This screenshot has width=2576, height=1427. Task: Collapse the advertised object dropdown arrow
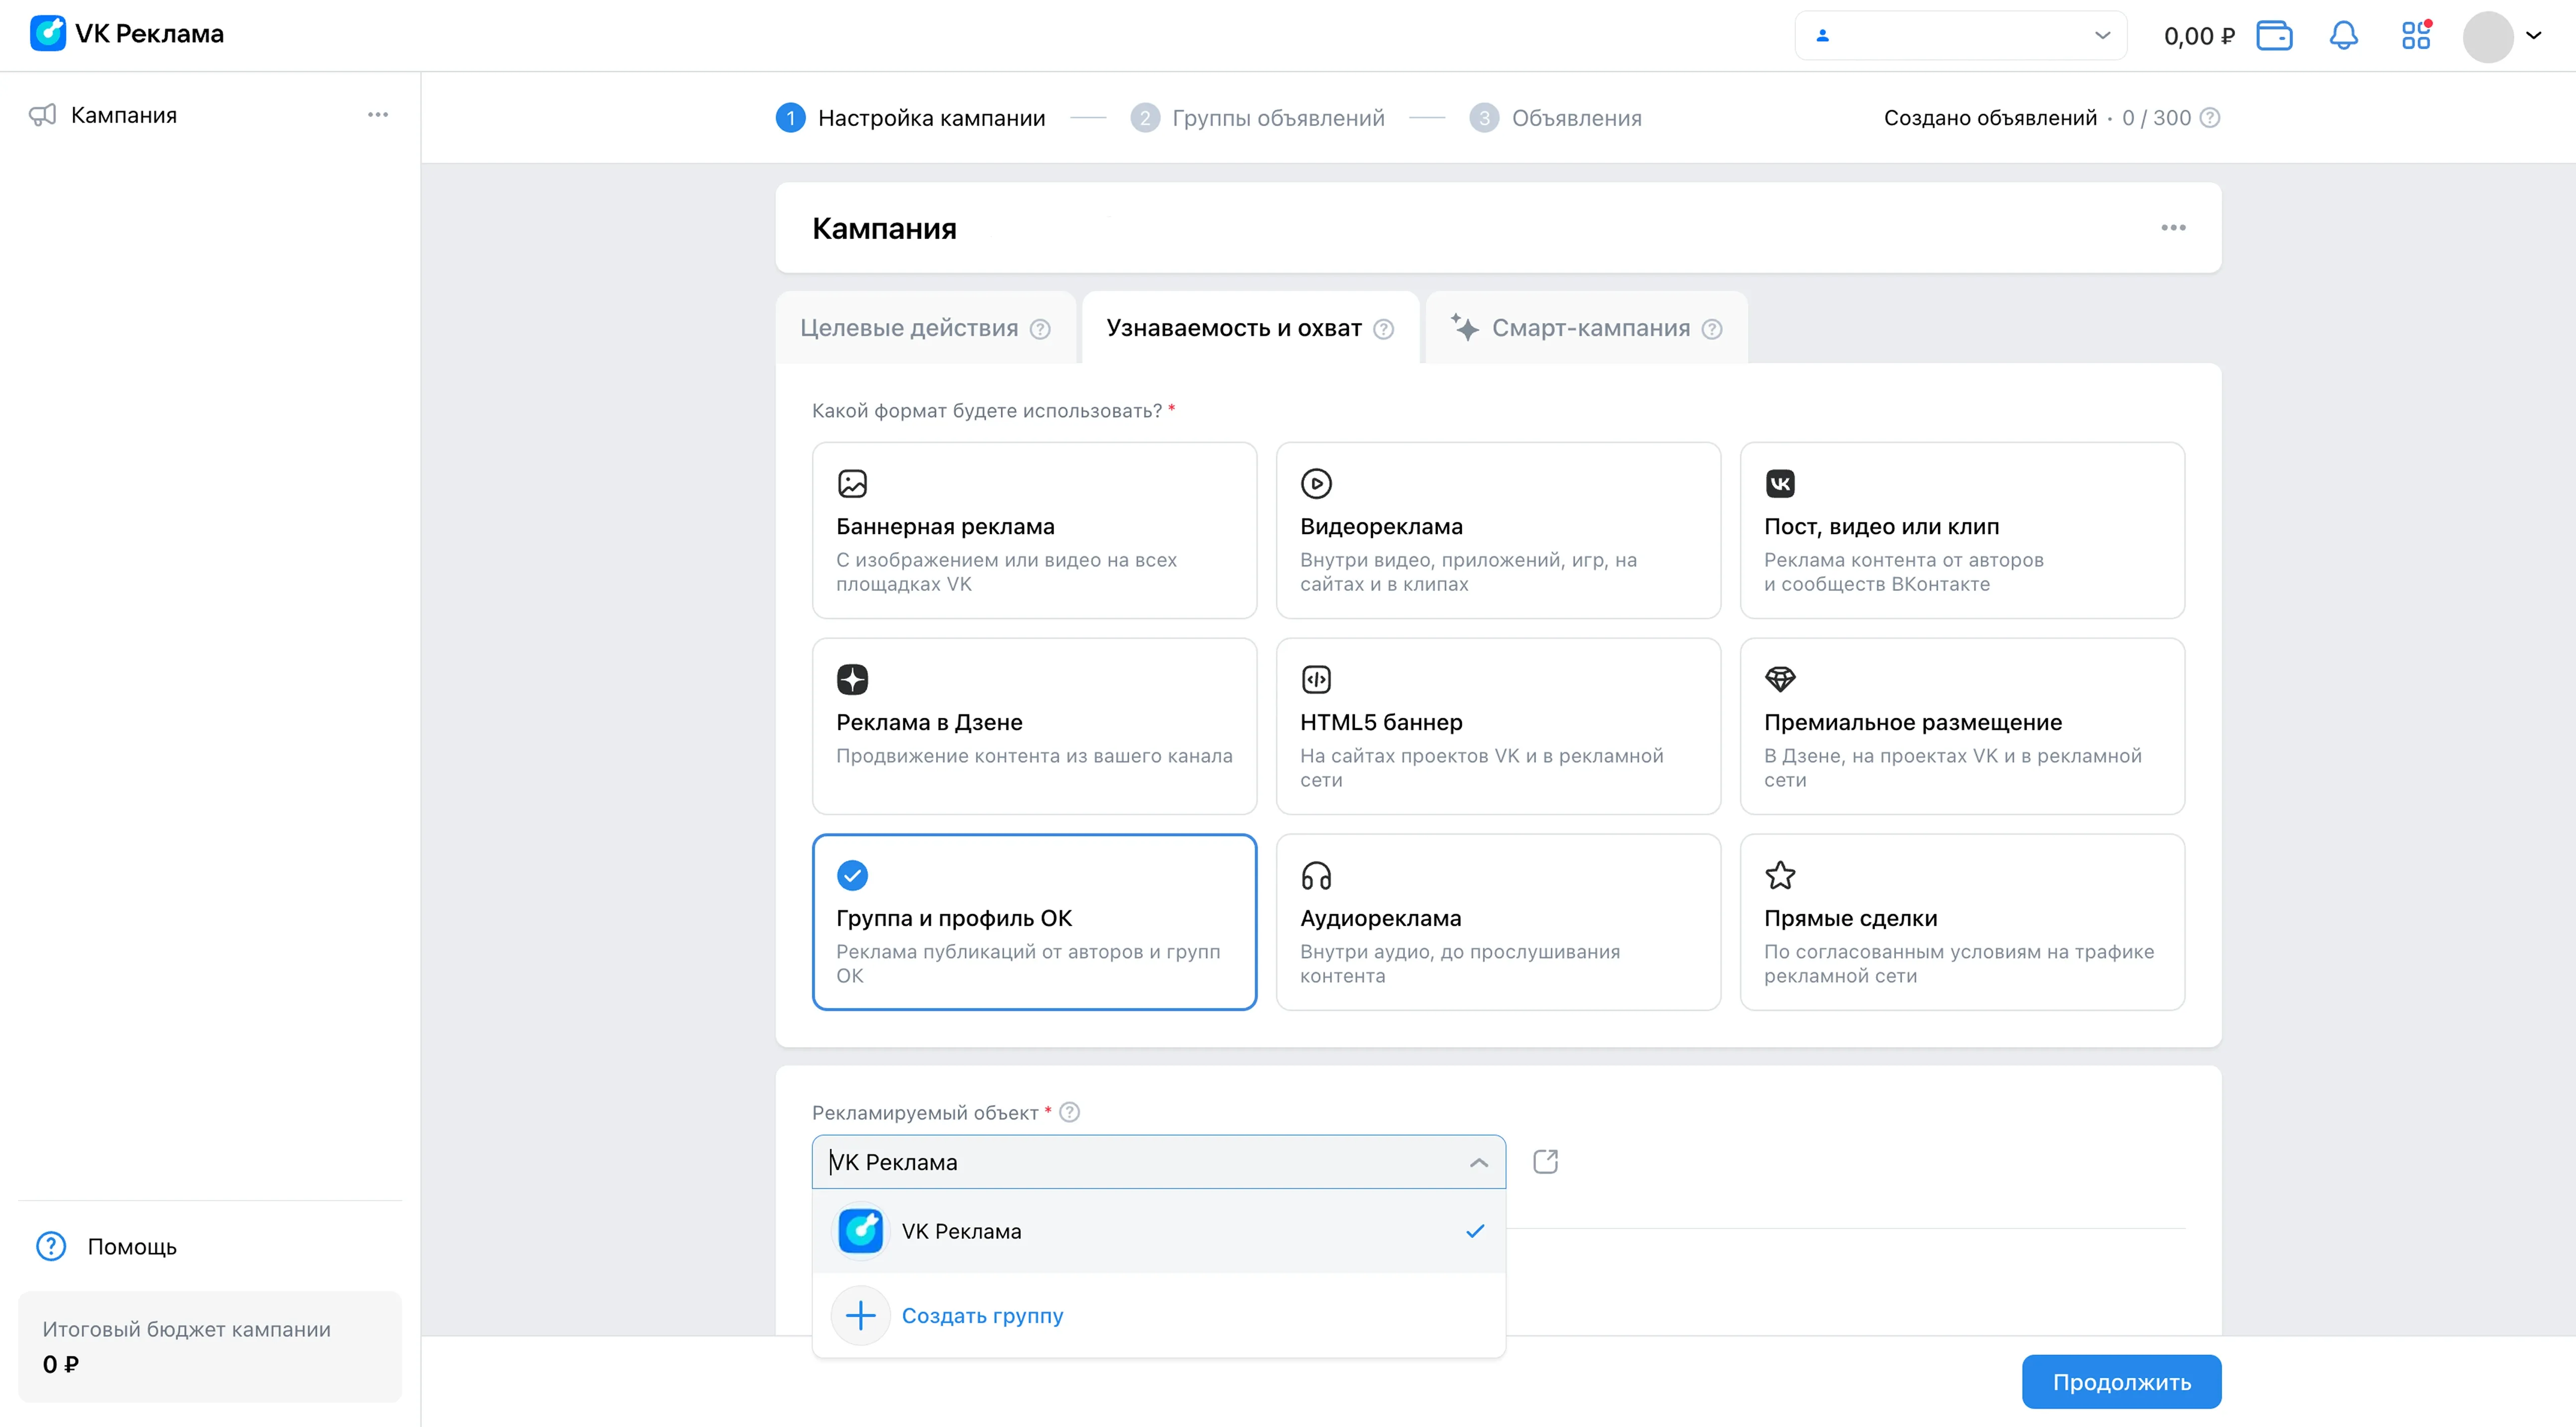(1478, 1163)
